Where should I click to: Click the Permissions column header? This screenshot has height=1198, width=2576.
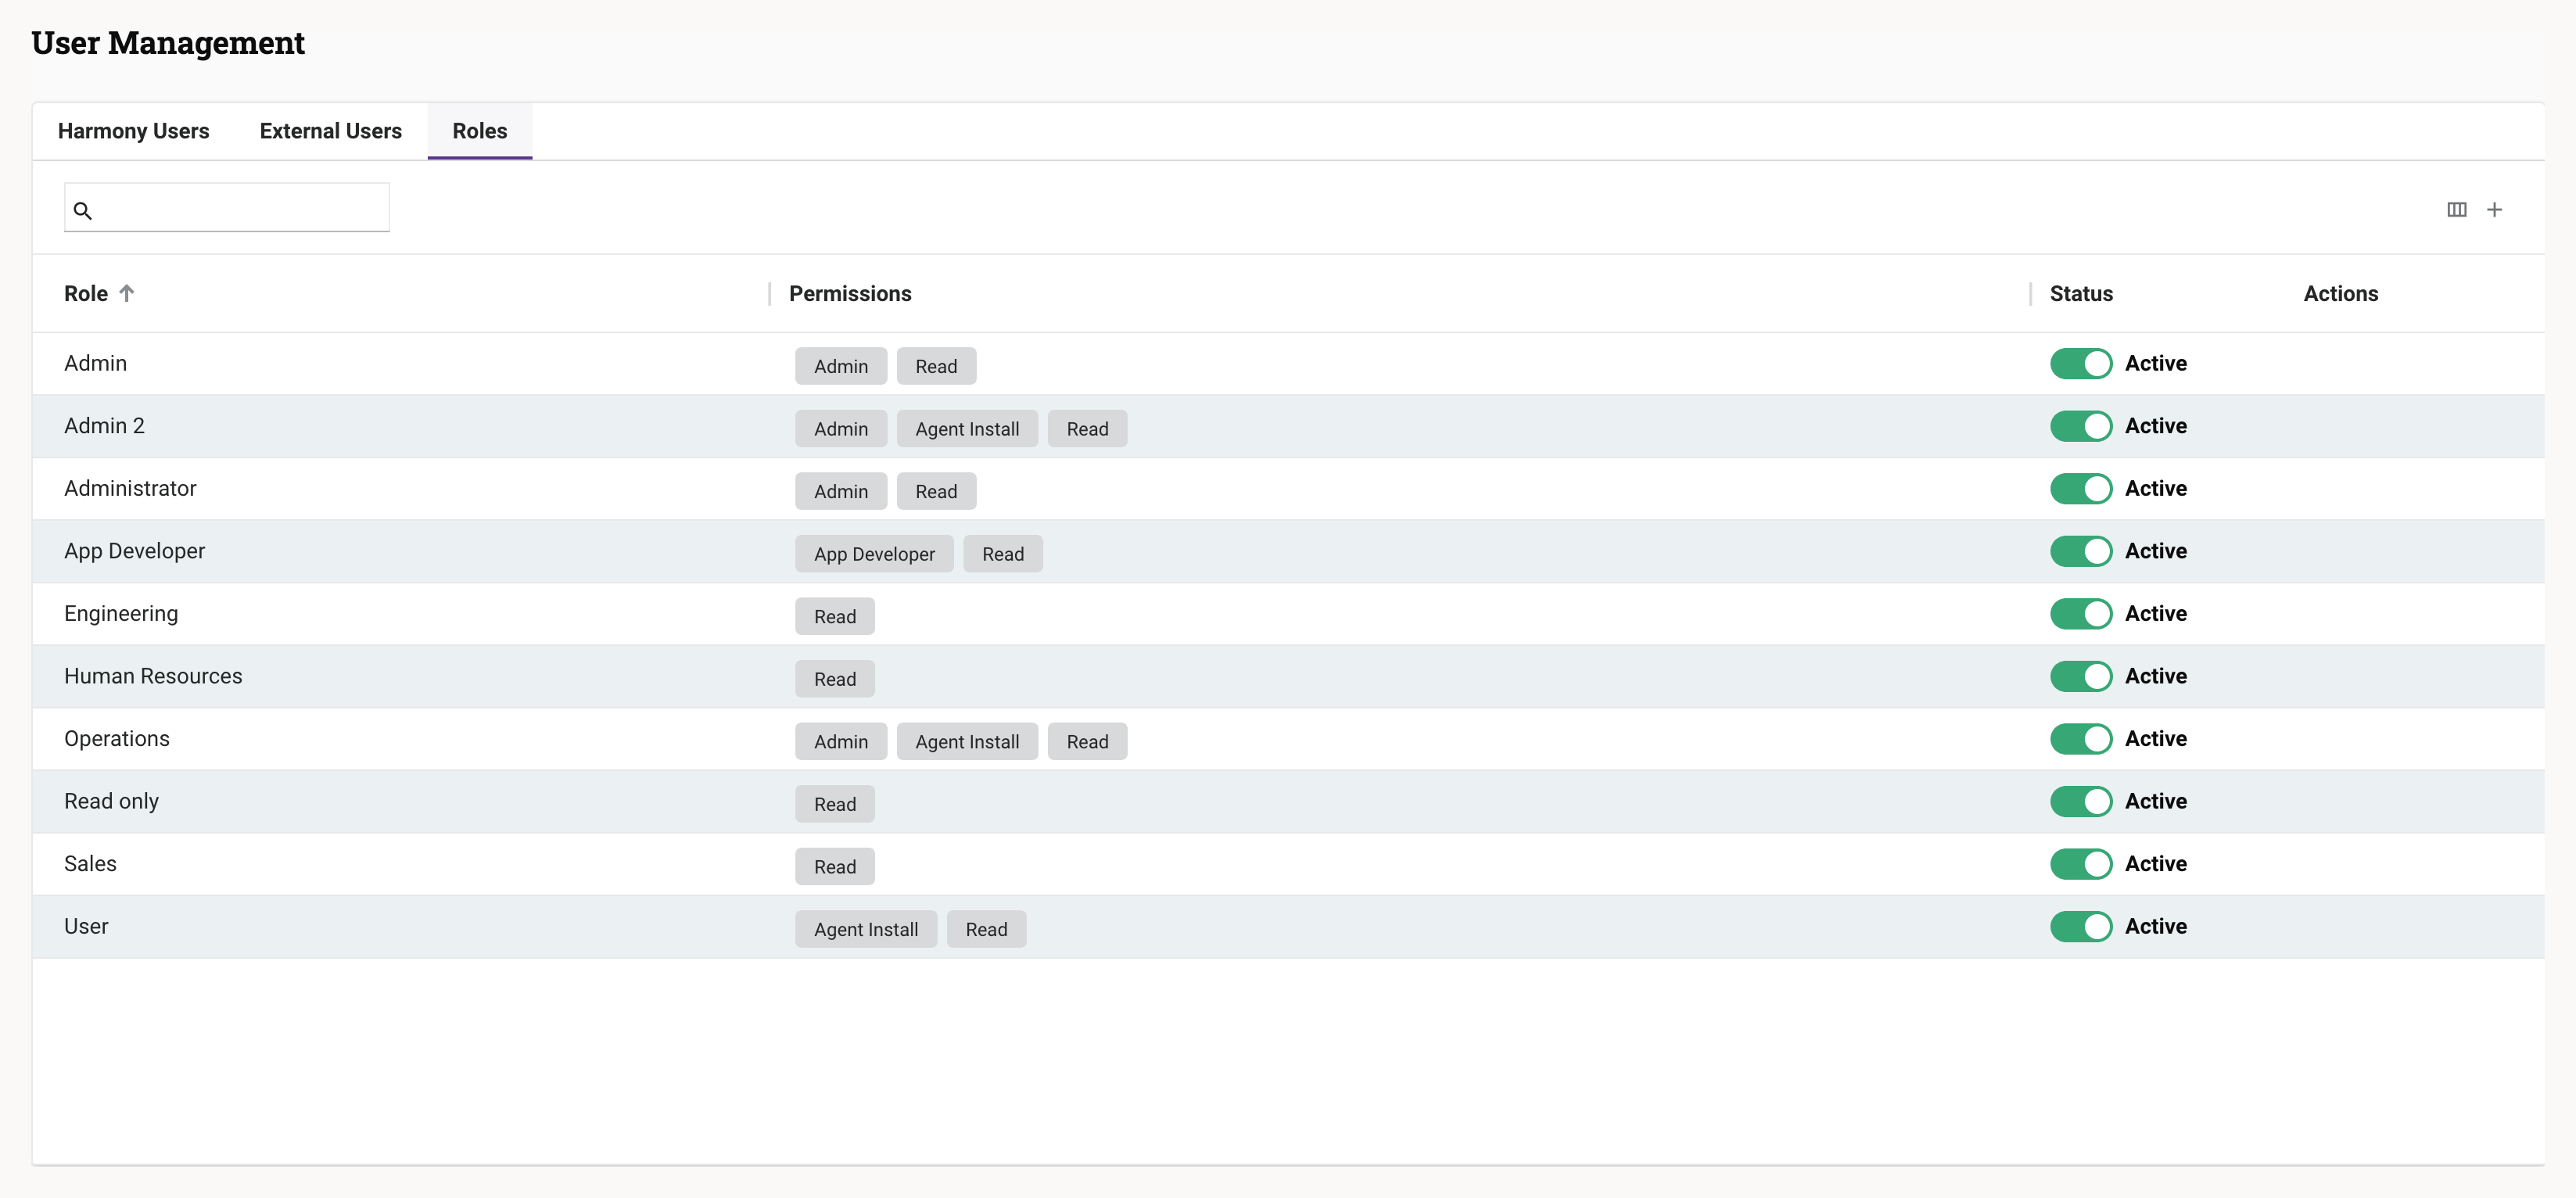point(849,293)
